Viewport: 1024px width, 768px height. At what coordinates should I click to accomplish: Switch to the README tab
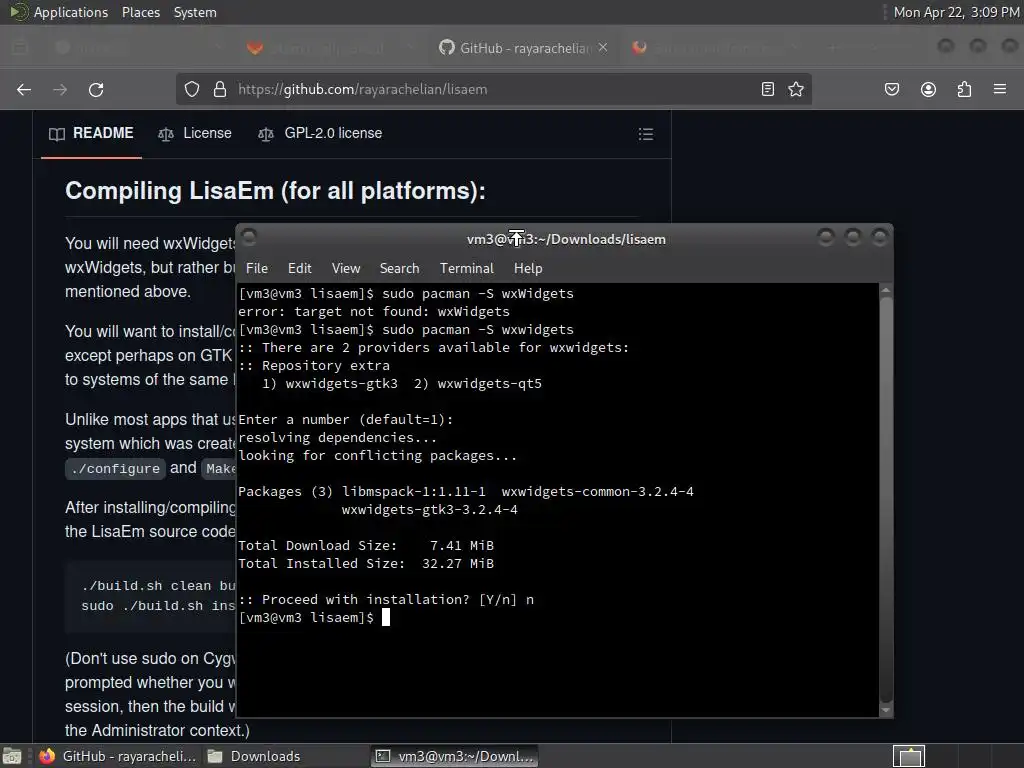91,133
